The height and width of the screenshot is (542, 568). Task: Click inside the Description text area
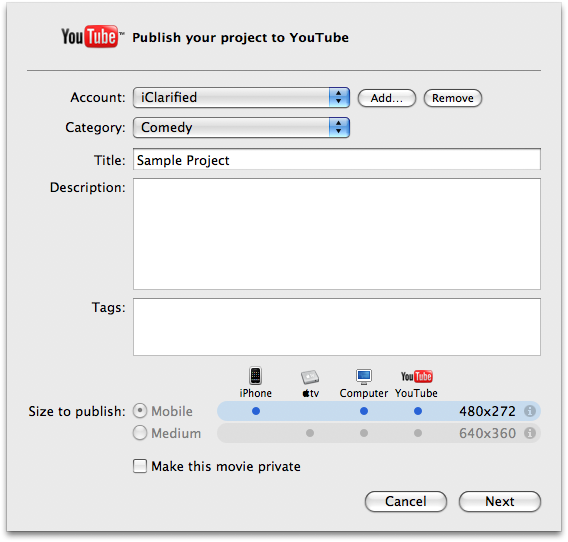tap(337, 234)
